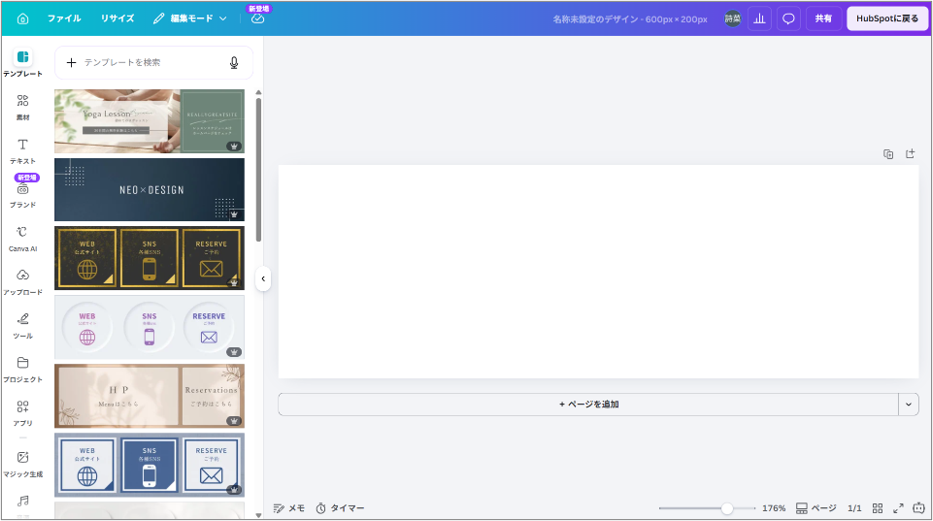Open the assistant icon in the status bar
The image size is (933, 521).
(919, 508)
